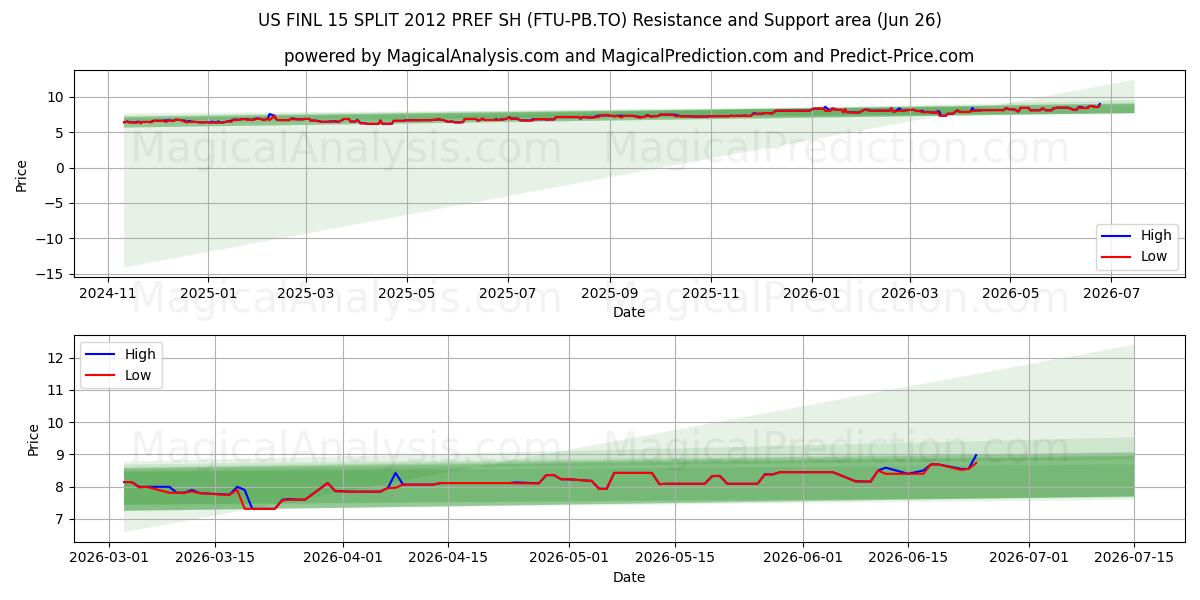Click the 2026-03-01 date tick label
This screenshot has width=1200, height=600.
click(109, 559)
